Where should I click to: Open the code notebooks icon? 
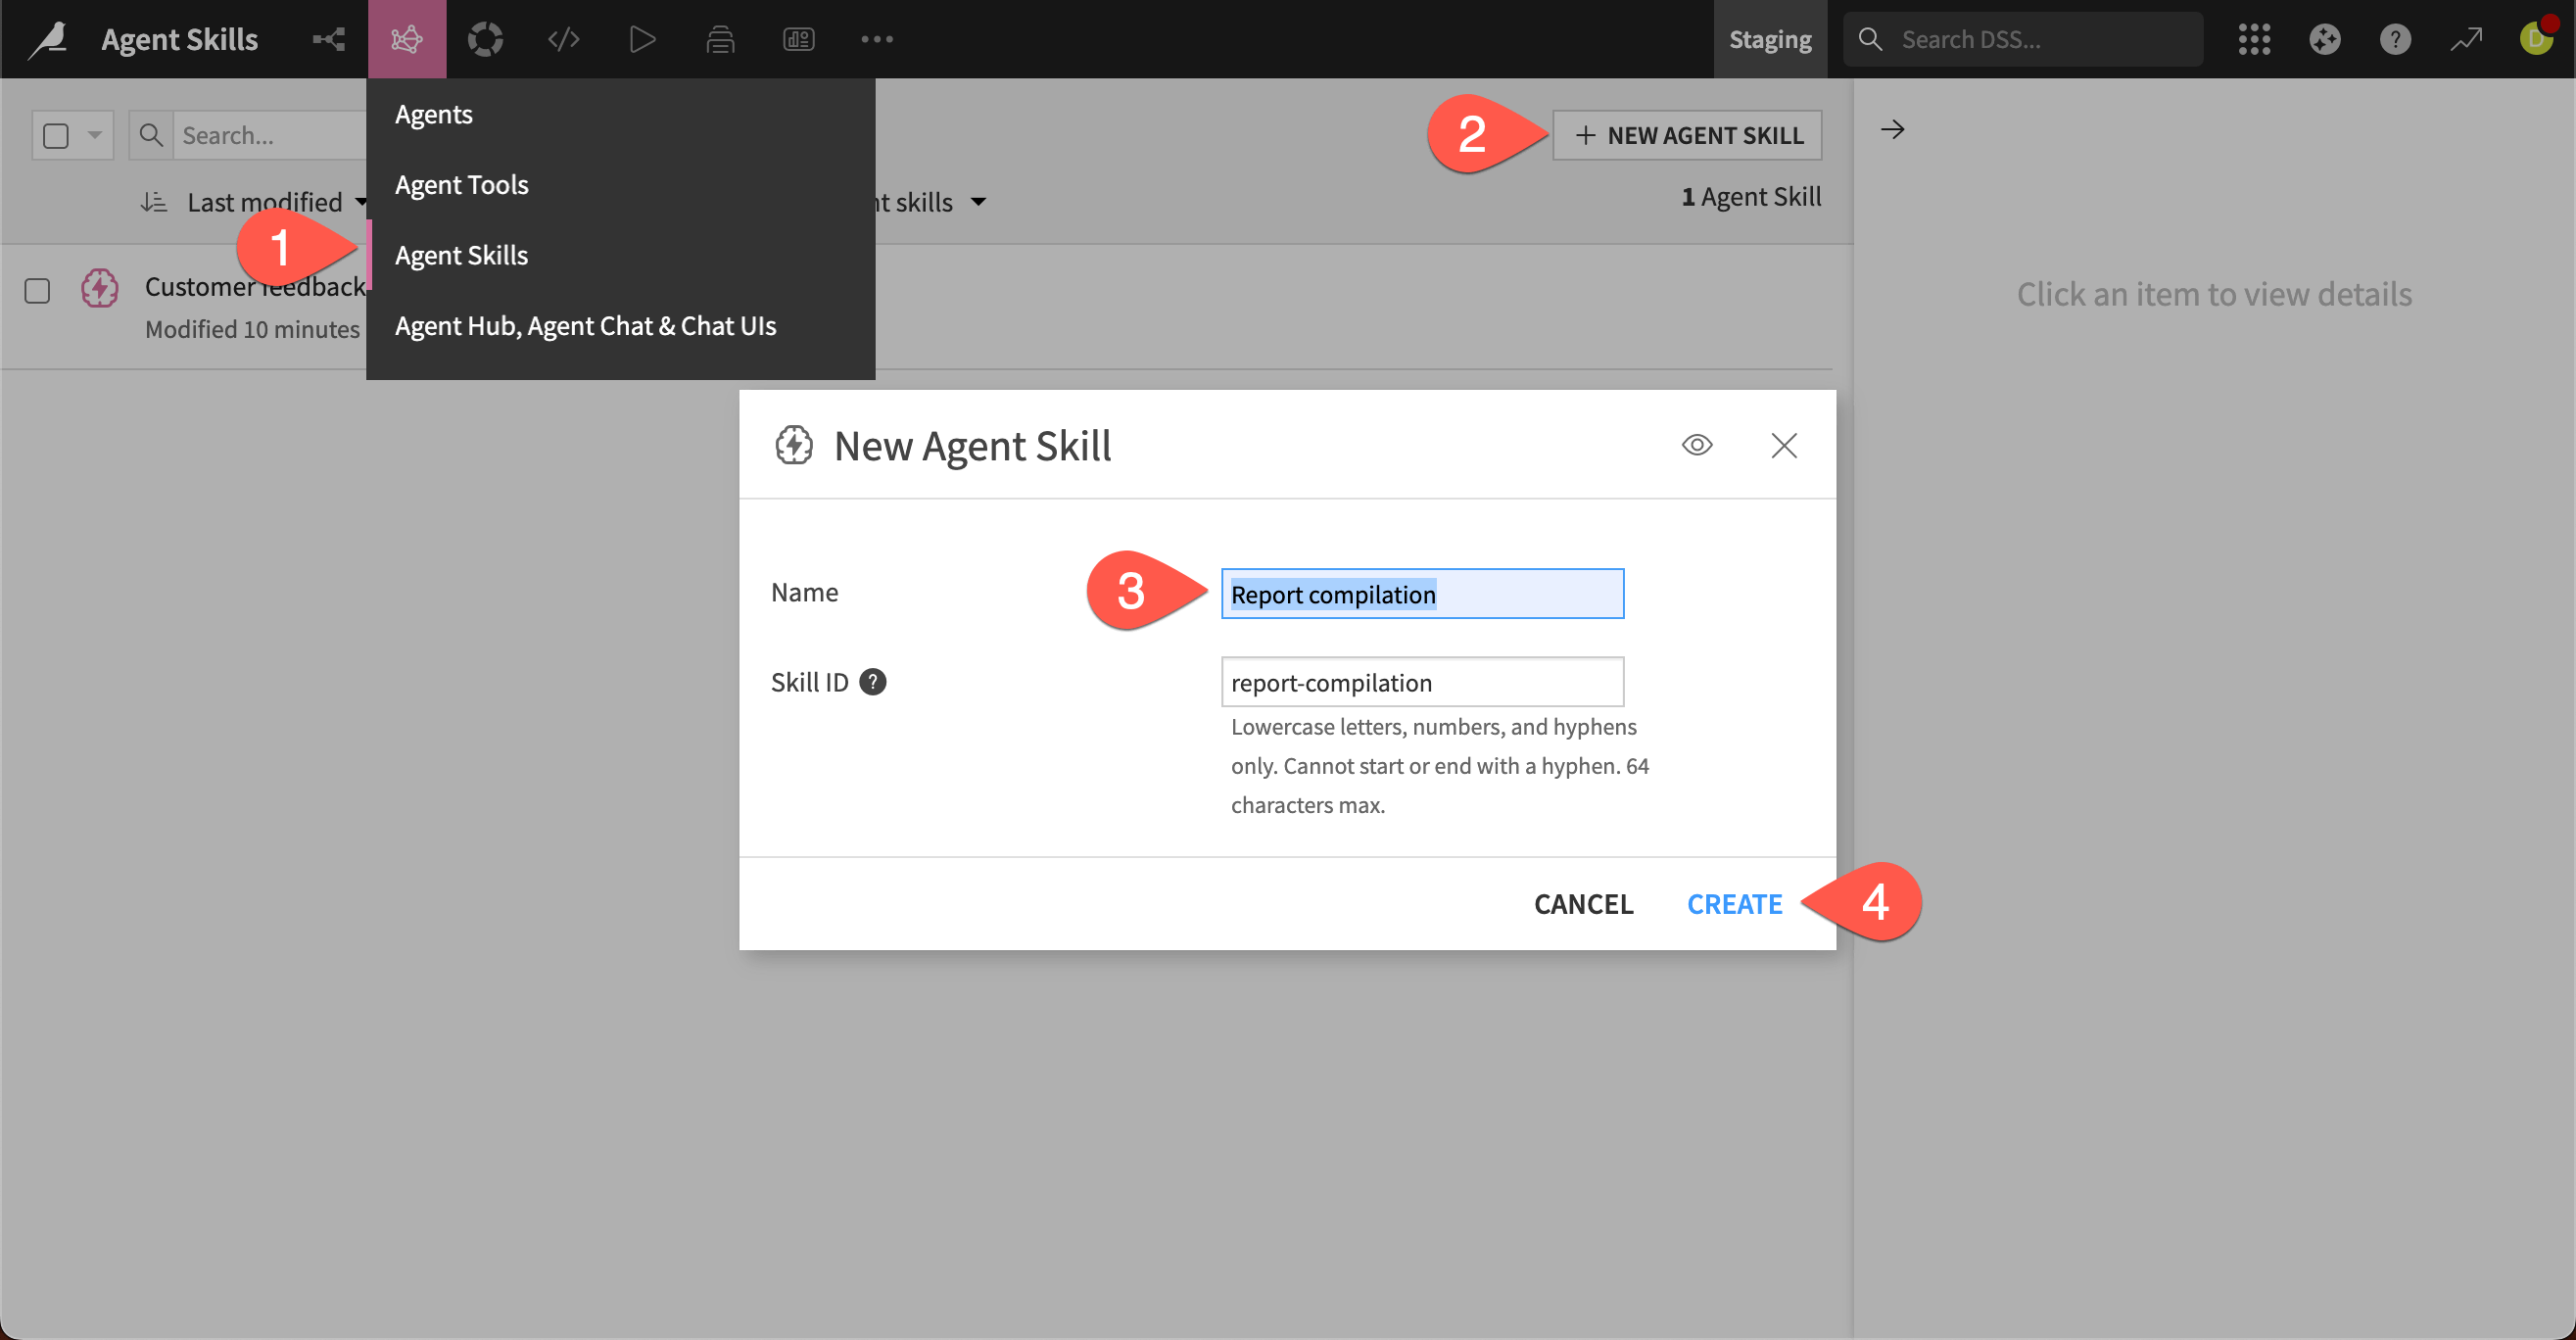point(564,39)
